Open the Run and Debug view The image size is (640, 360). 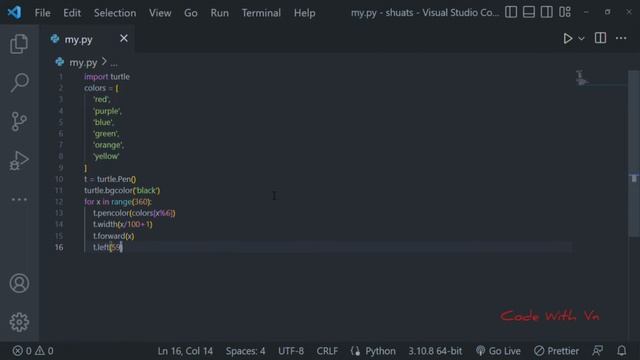tap(19, 160)
